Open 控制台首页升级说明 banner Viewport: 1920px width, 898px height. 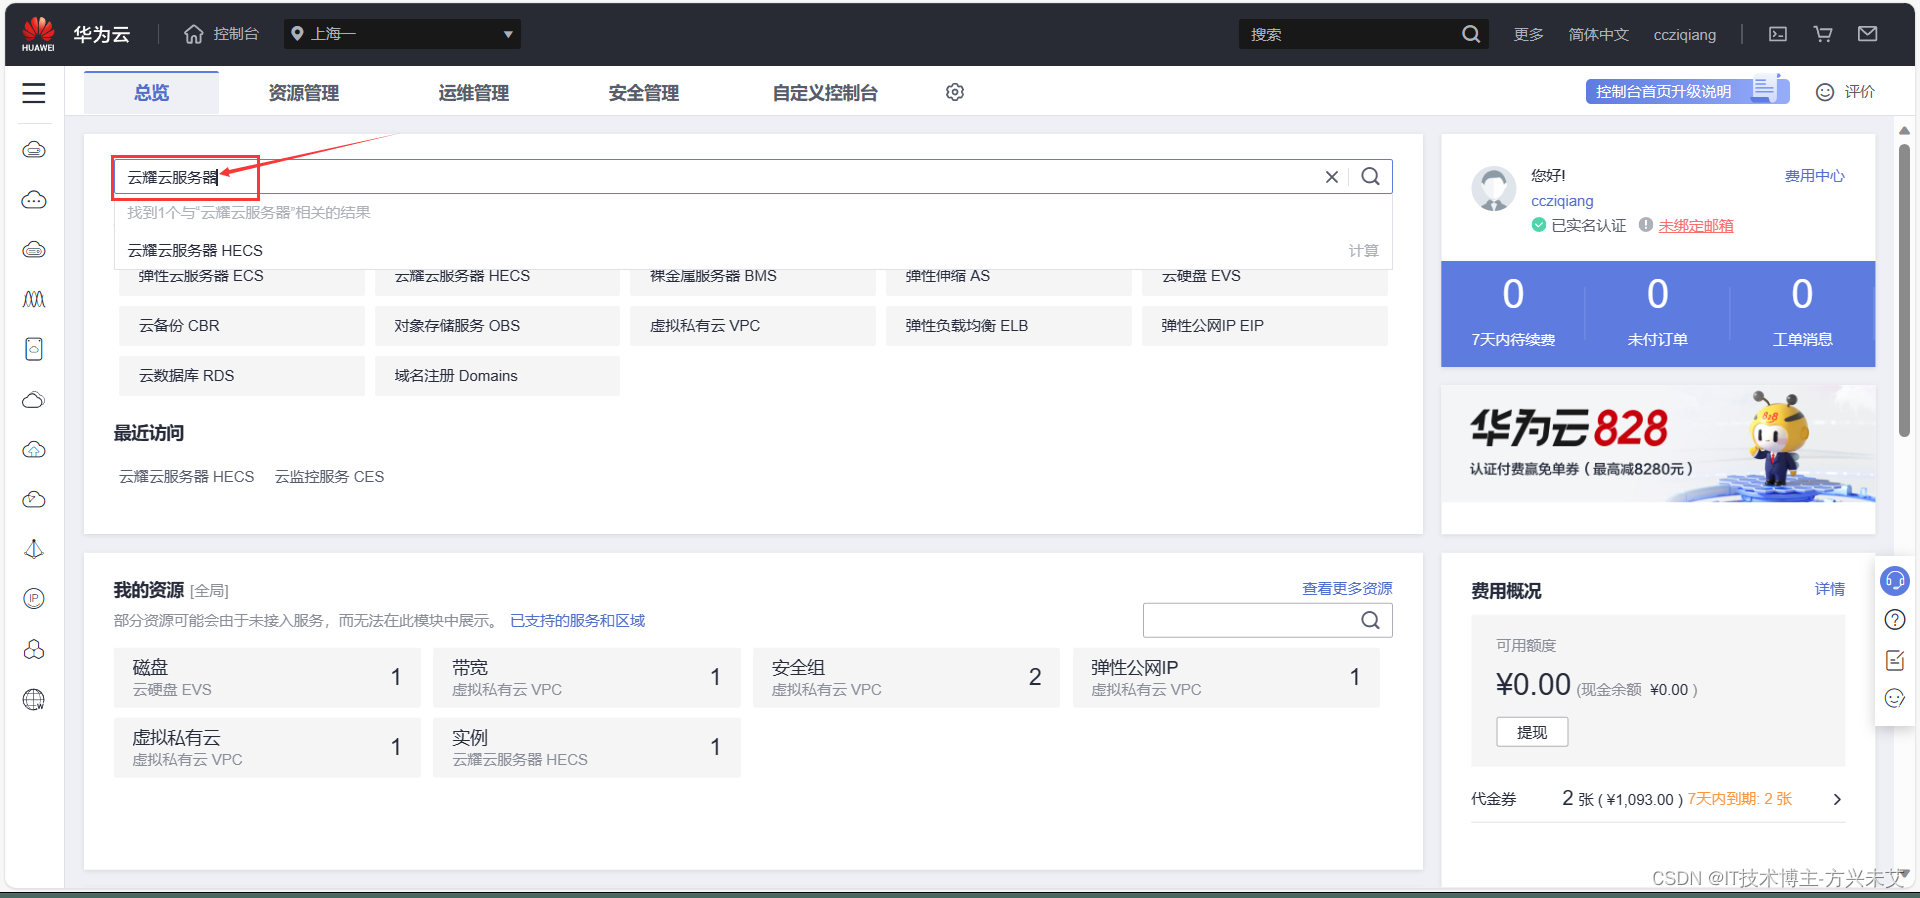point(1686,91)
